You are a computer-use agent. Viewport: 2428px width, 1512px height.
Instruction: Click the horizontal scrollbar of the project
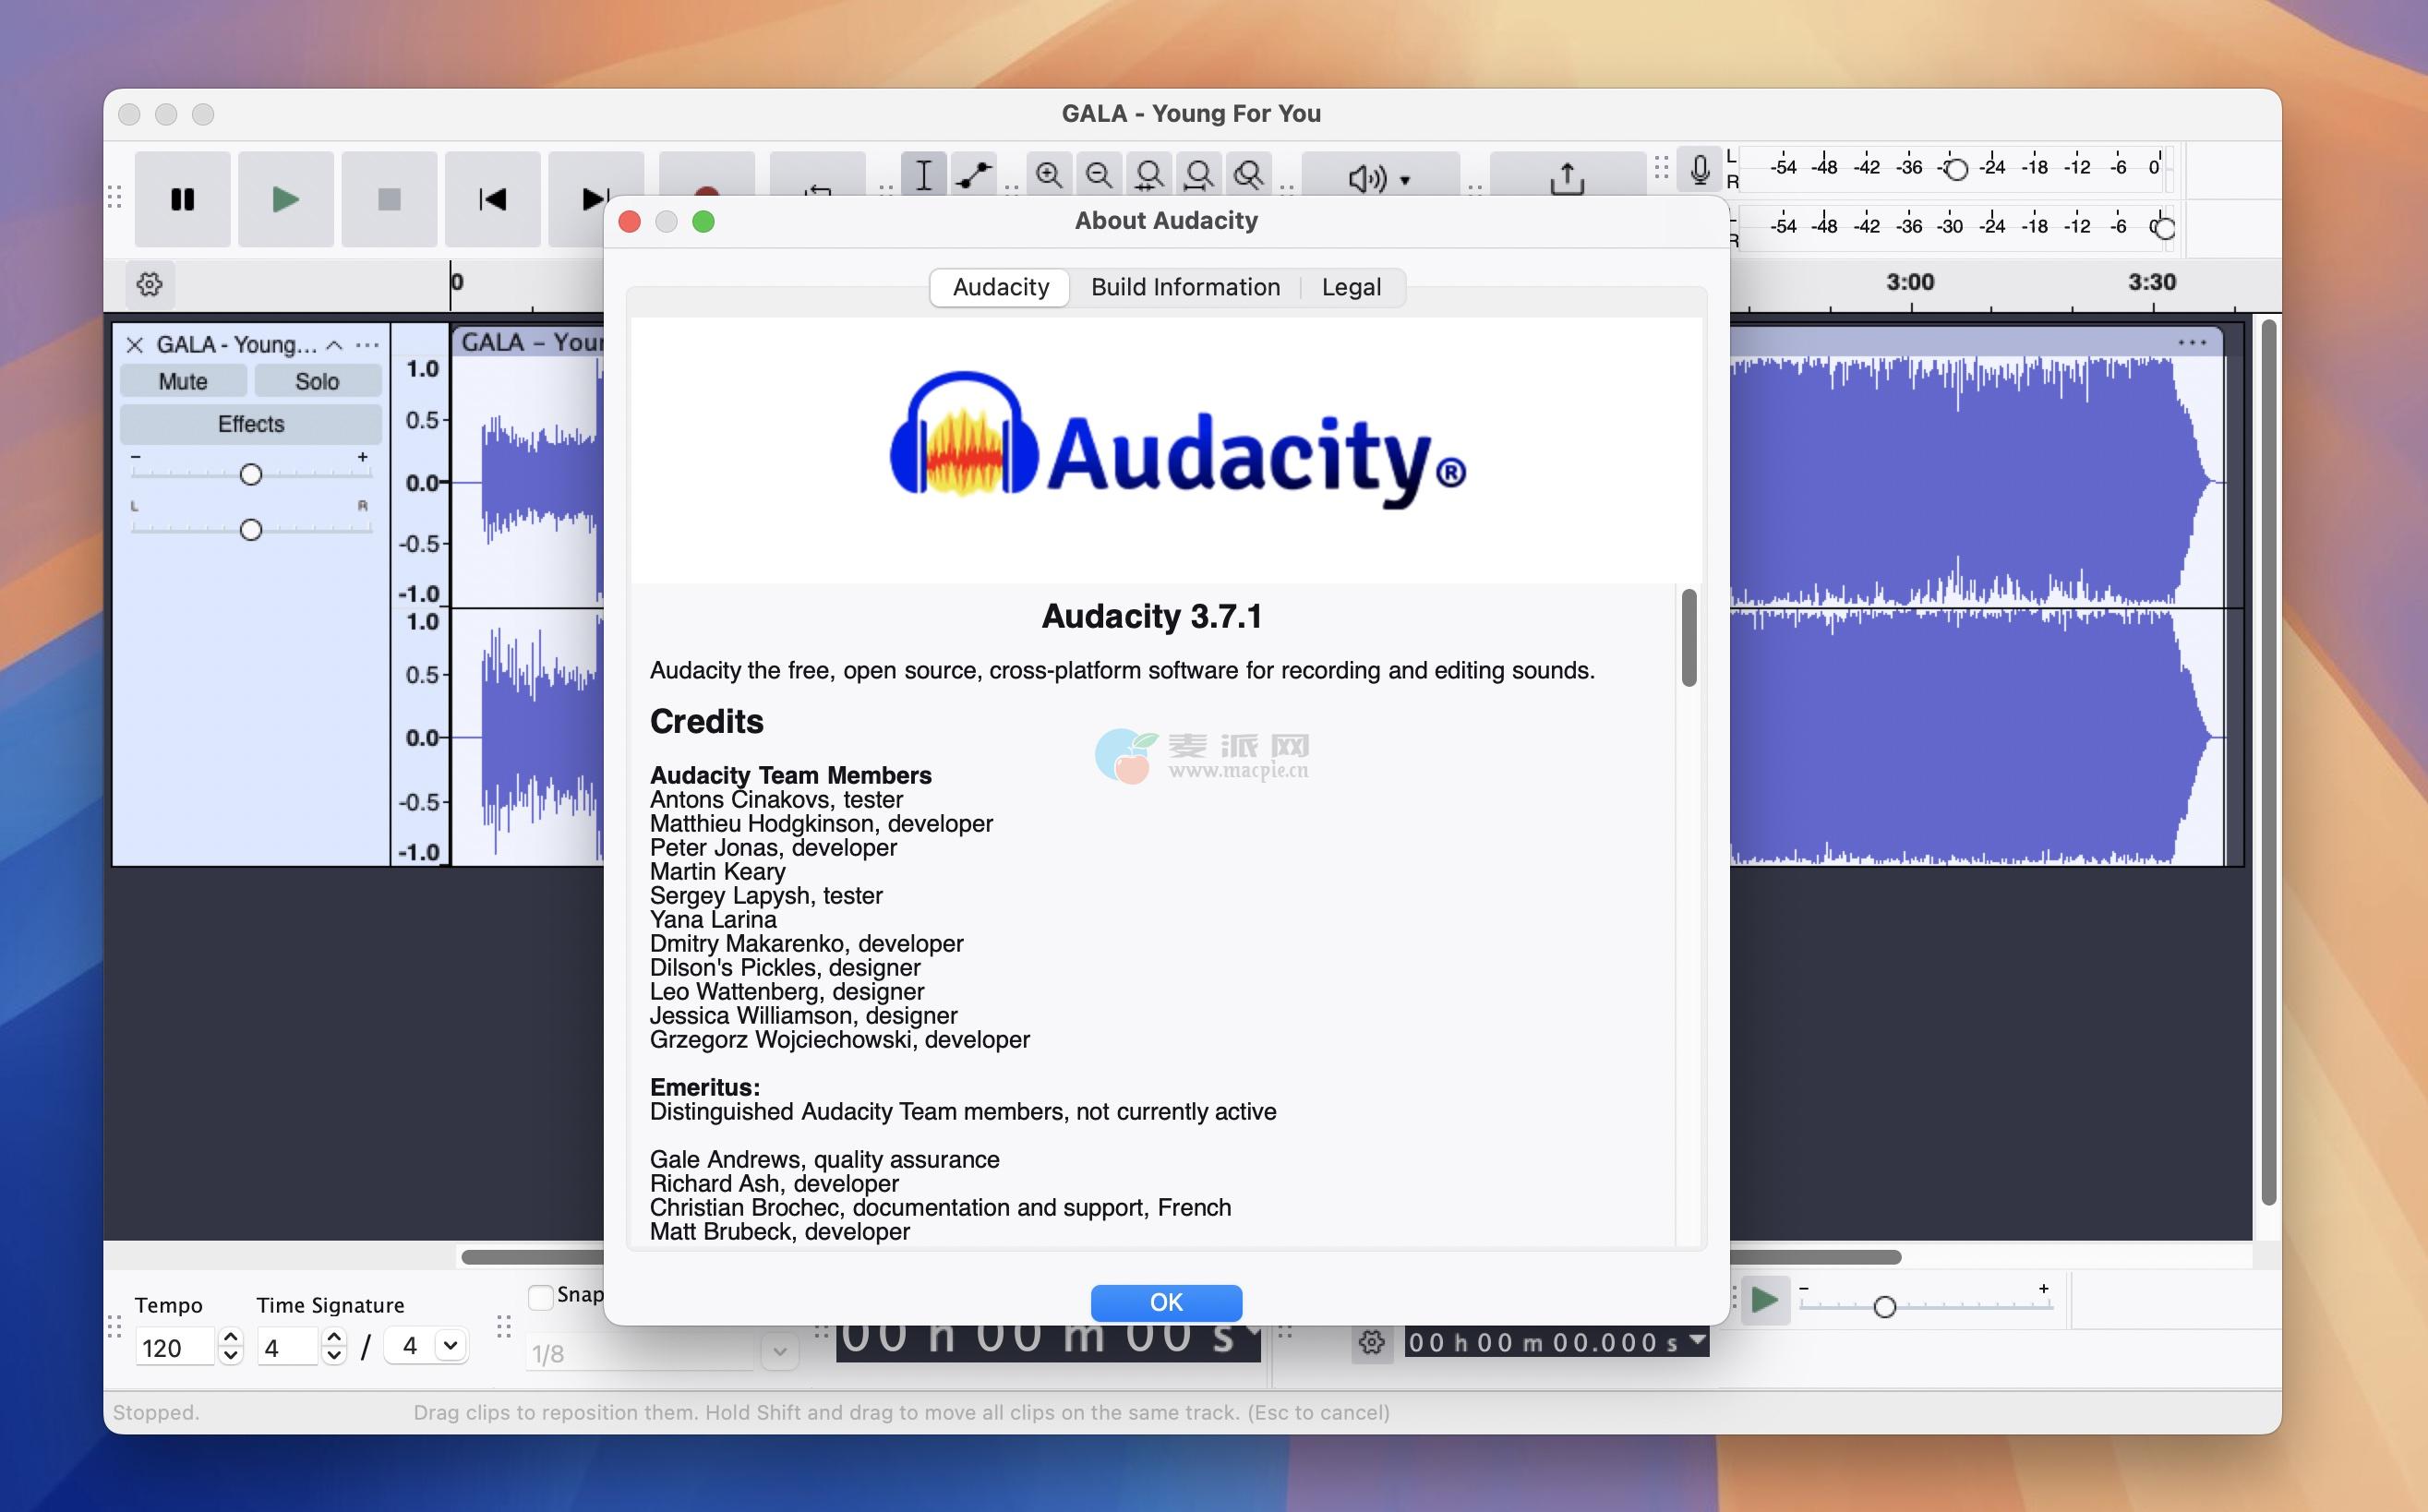(x=1180, y=1257)
